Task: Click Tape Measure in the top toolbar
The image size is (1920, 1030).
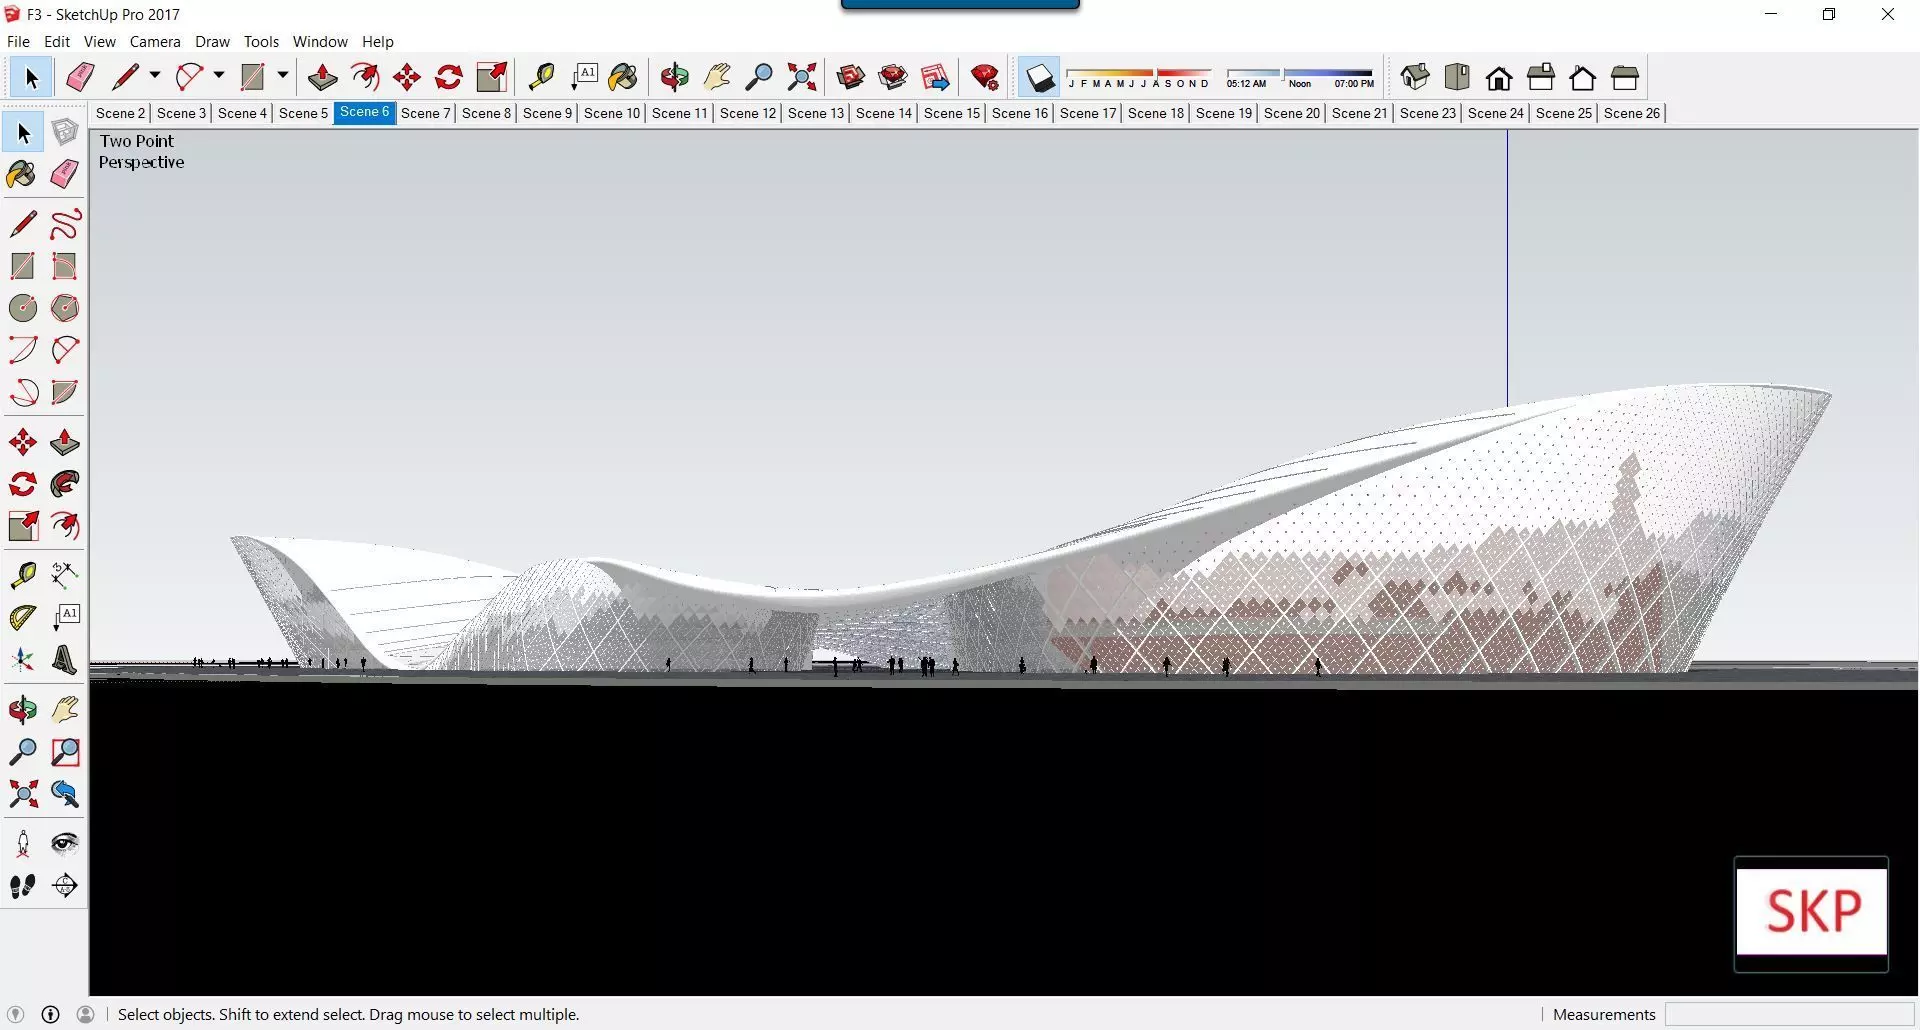Action: [x=541, y=77]
